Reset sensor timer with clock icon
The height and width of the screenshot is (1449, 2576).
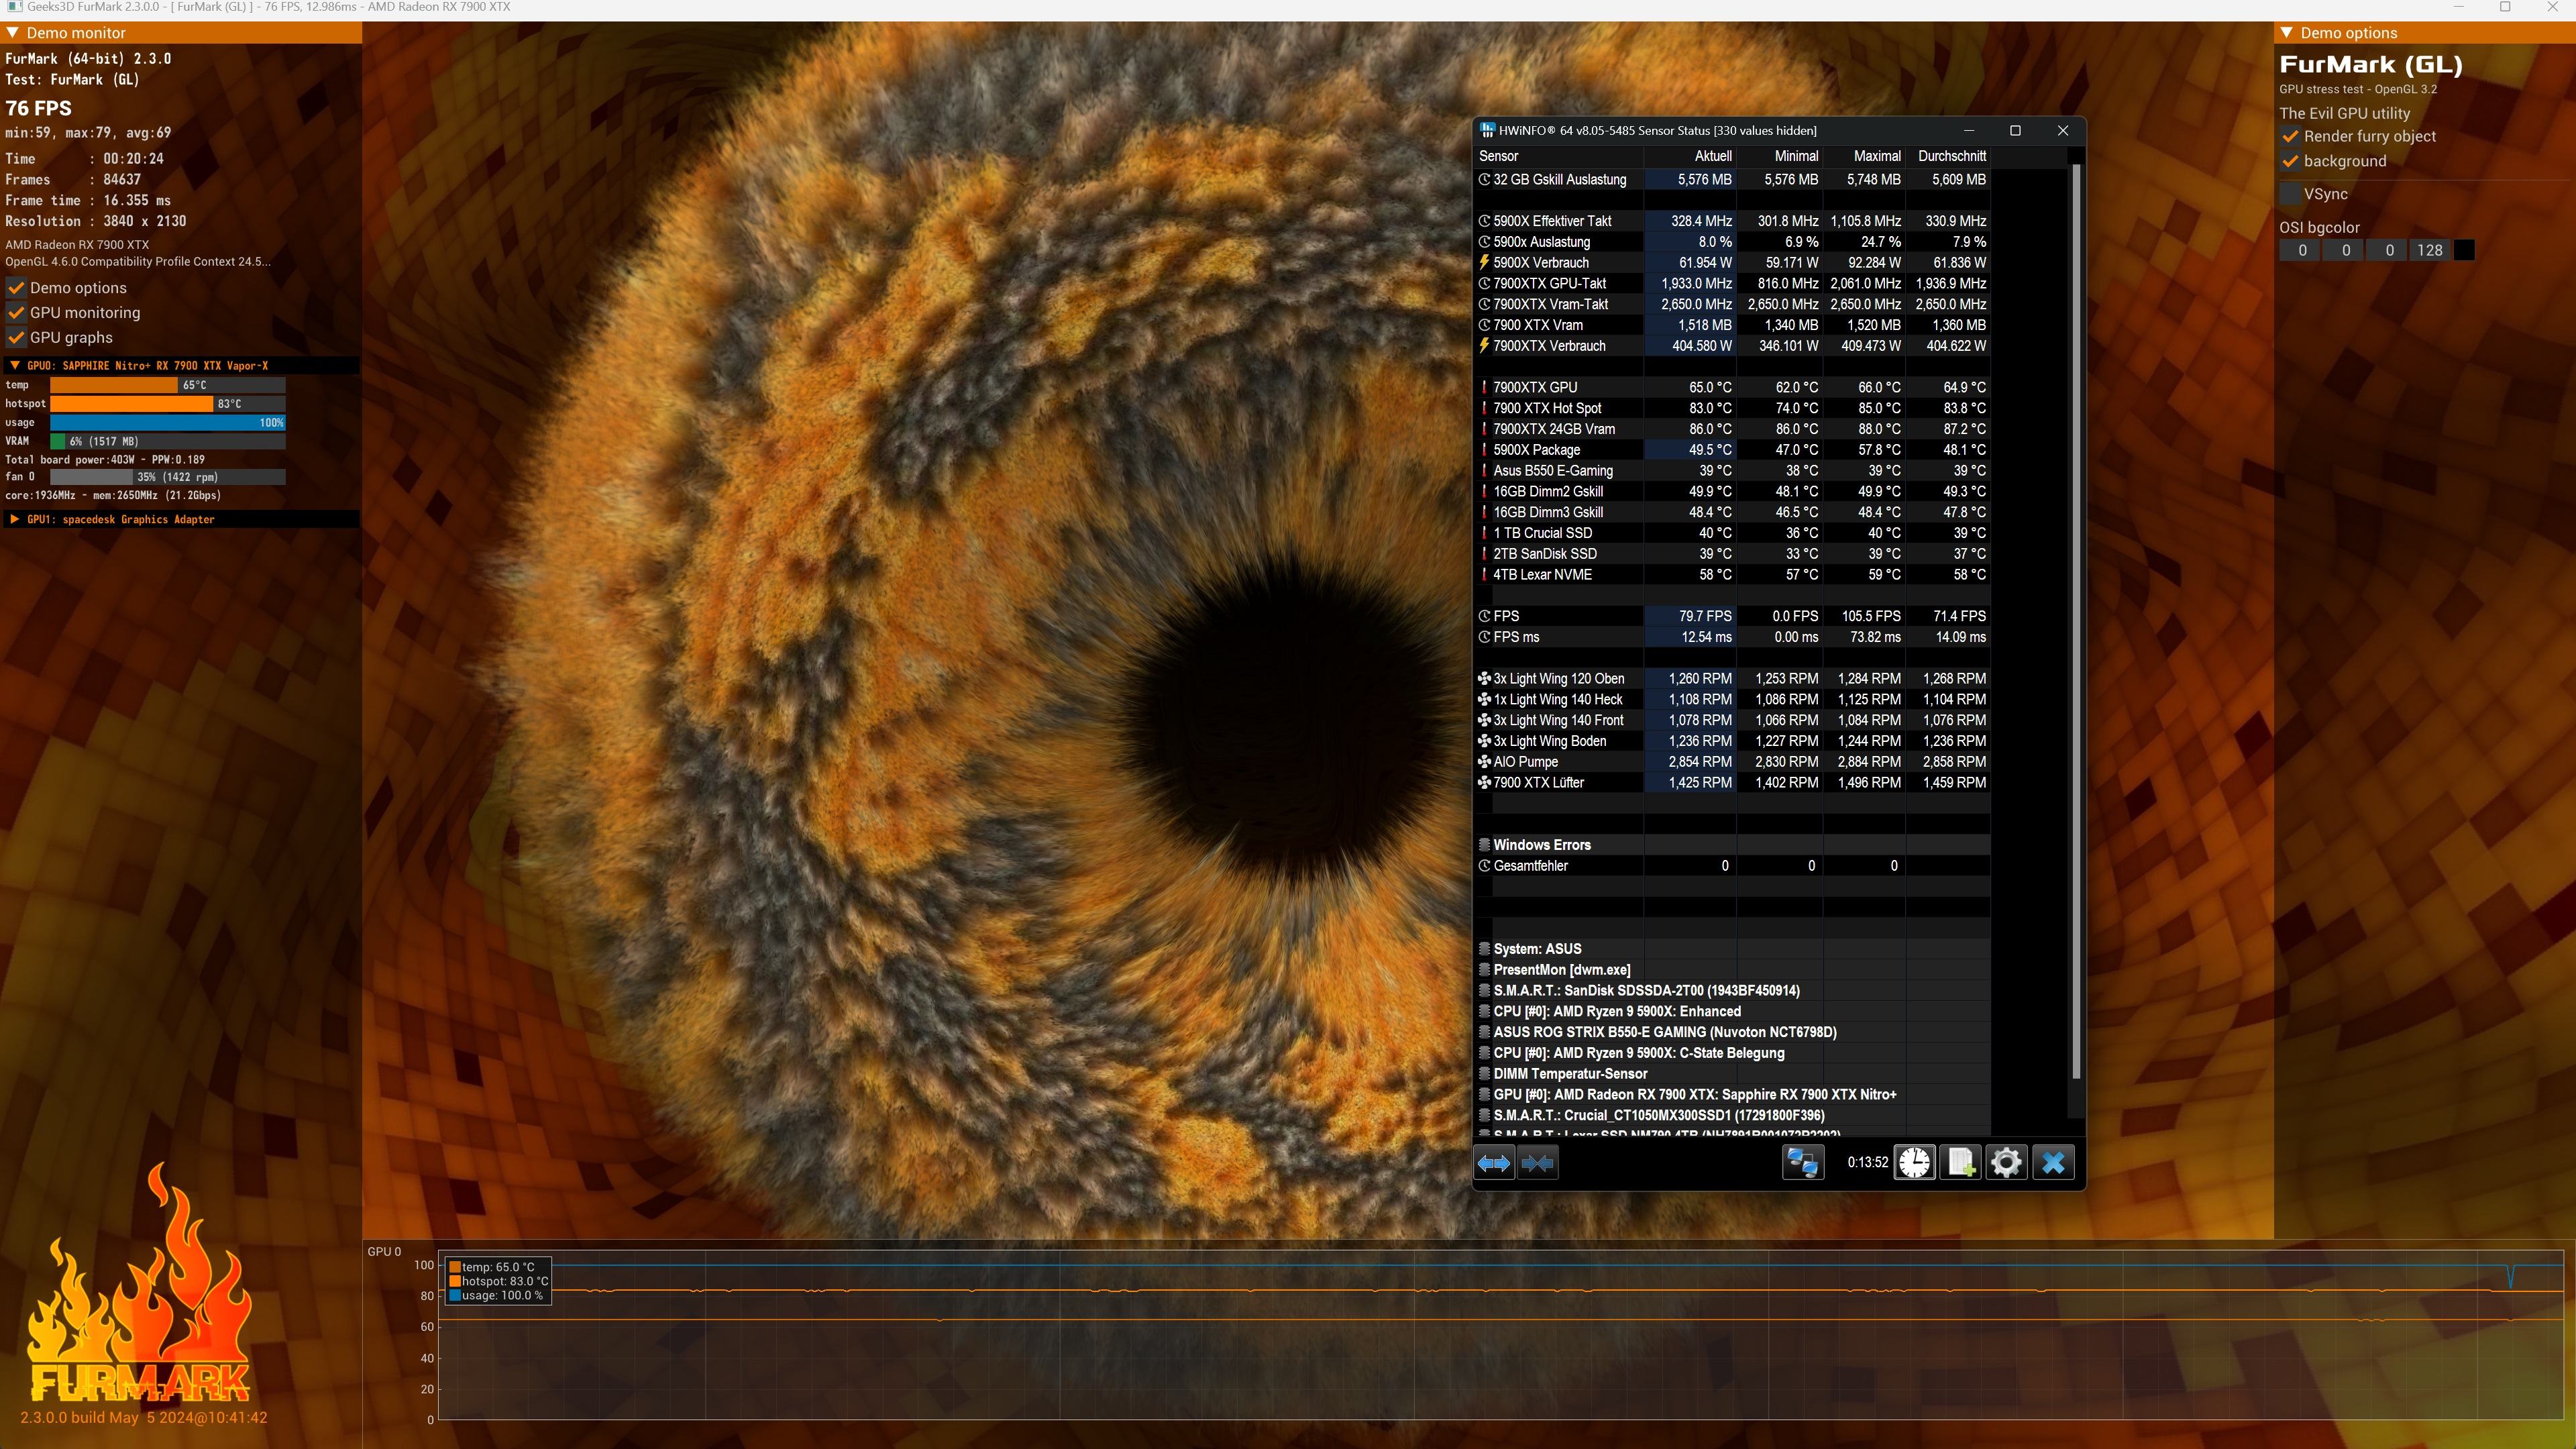pos(1914,1163)
